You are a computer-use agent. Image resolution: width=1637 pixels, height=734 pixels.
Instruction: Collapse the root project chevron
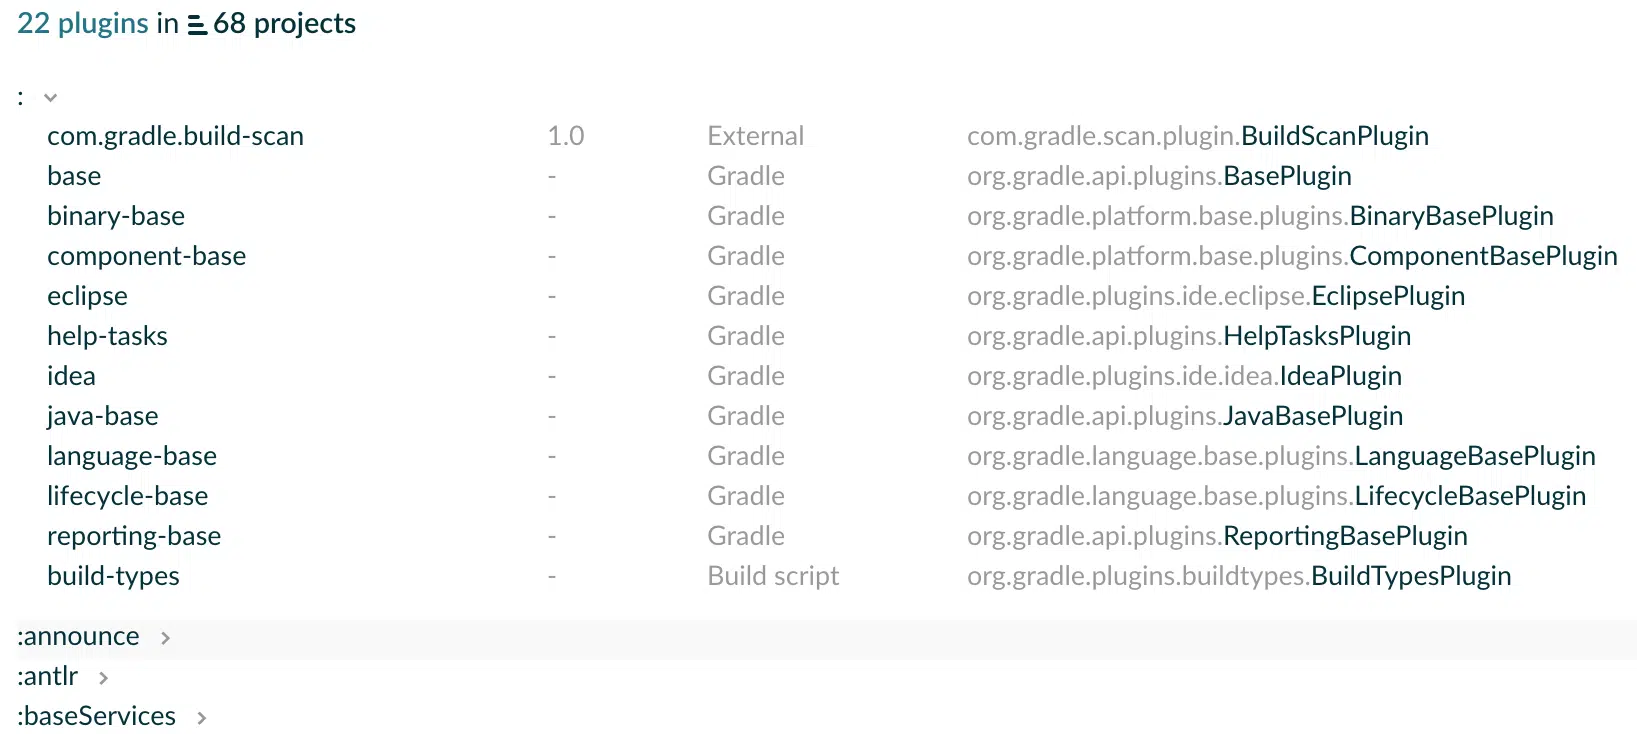50,98
